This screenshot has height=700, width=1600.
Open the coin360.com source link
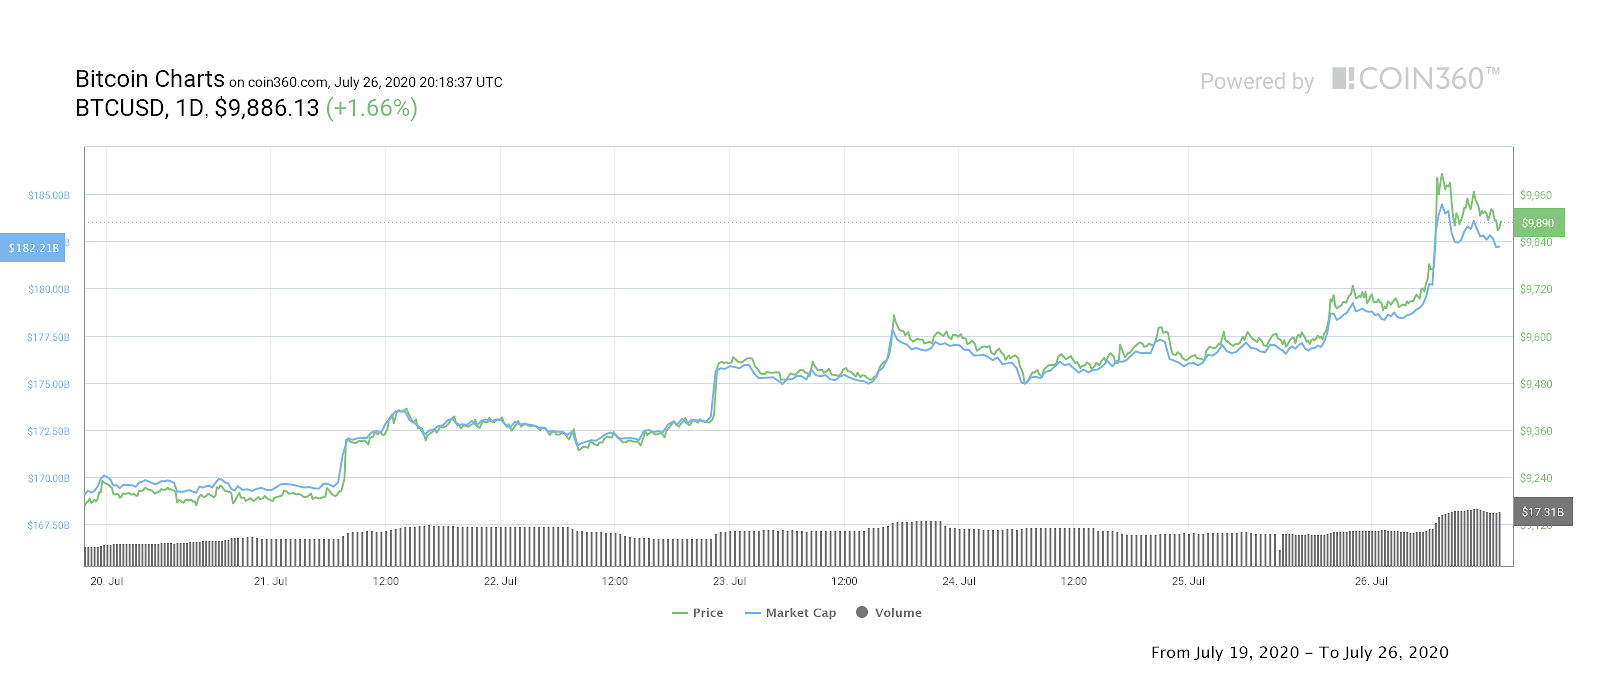287,83
